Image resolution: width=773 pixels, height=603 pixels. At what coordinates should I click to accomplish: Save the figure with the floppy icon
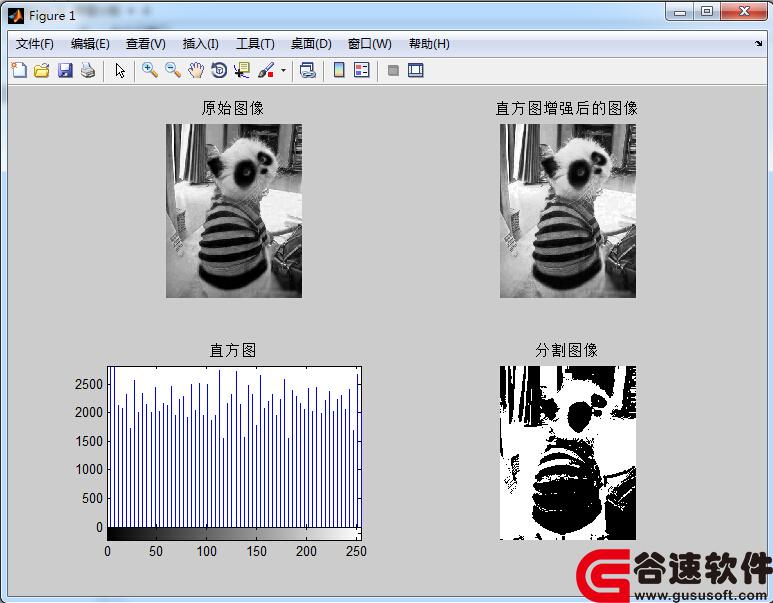(x=65, y=70)
